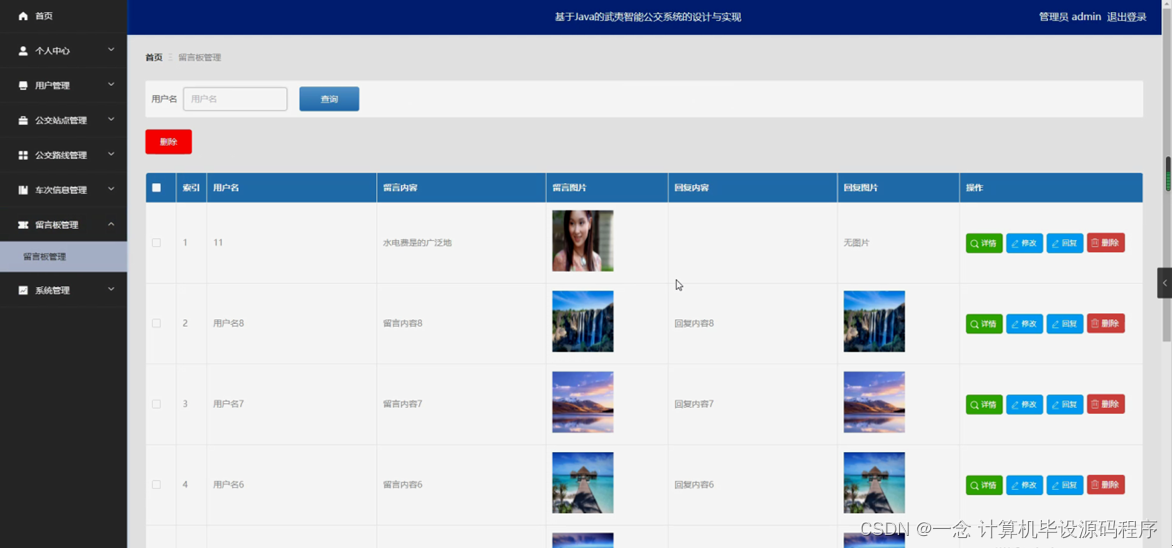Viewport: 1173px width, 548px height.
Task: Click 修改 for 用户名6 row
Action: pos(1024,485)
